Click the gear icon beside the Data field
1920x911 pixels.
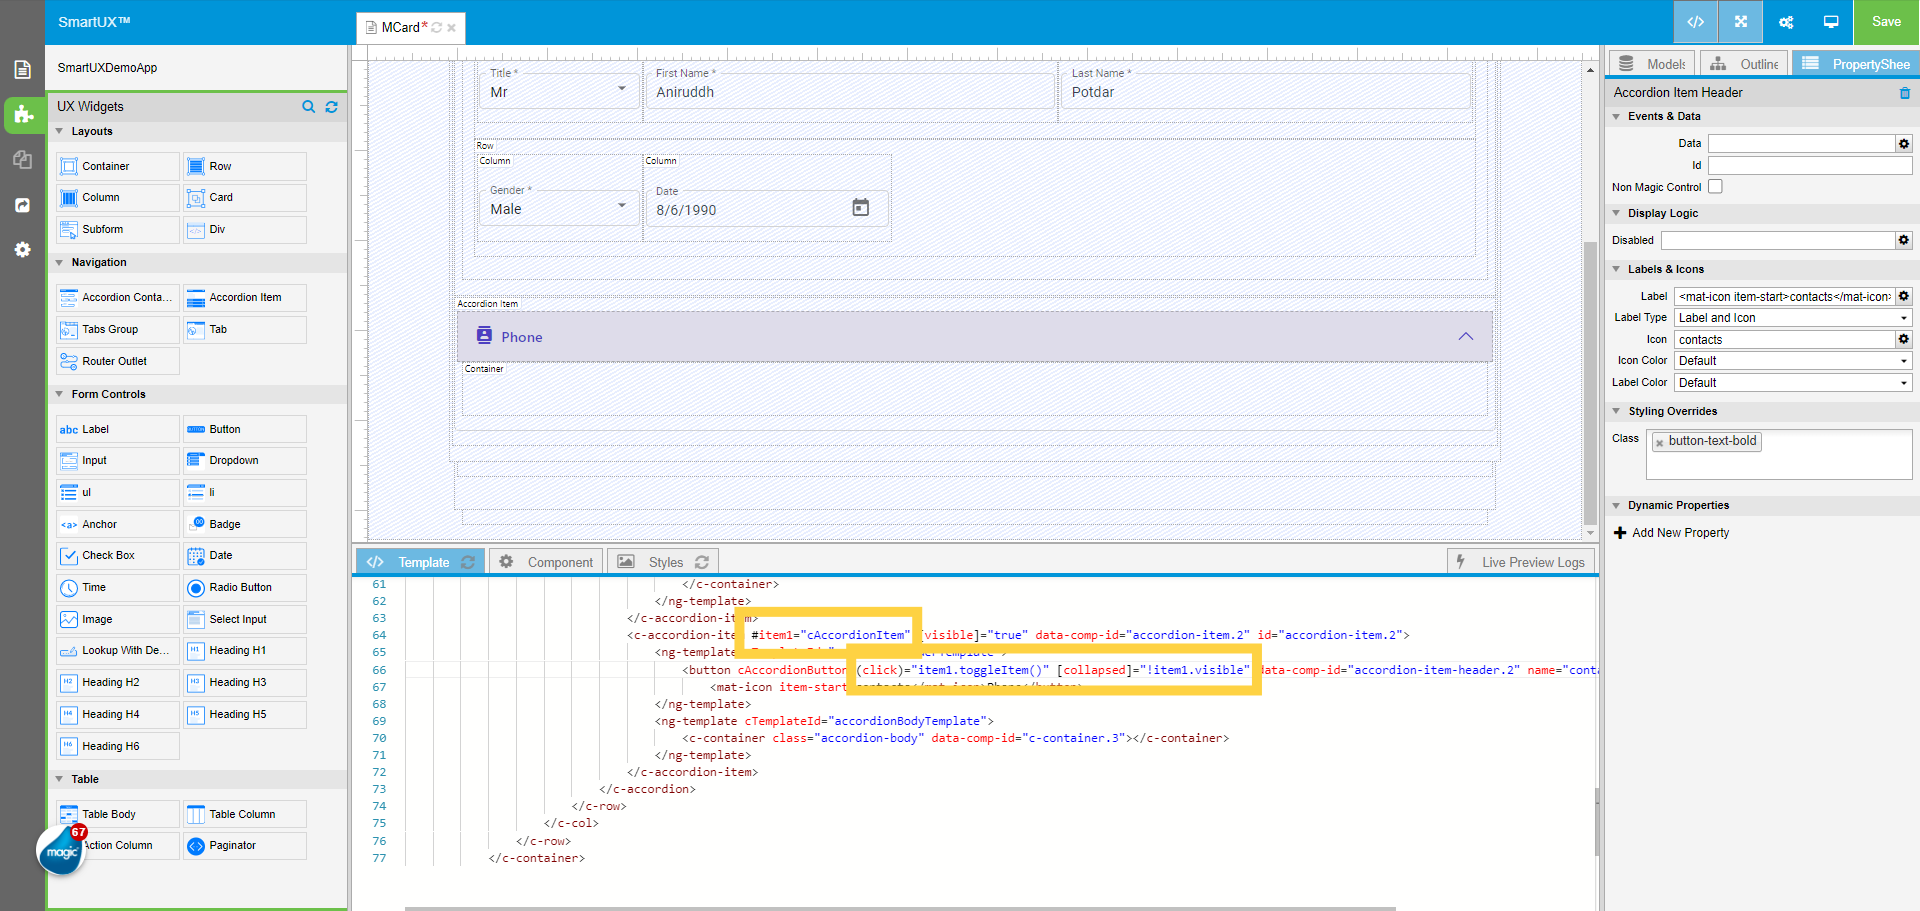click(1903, 143)
